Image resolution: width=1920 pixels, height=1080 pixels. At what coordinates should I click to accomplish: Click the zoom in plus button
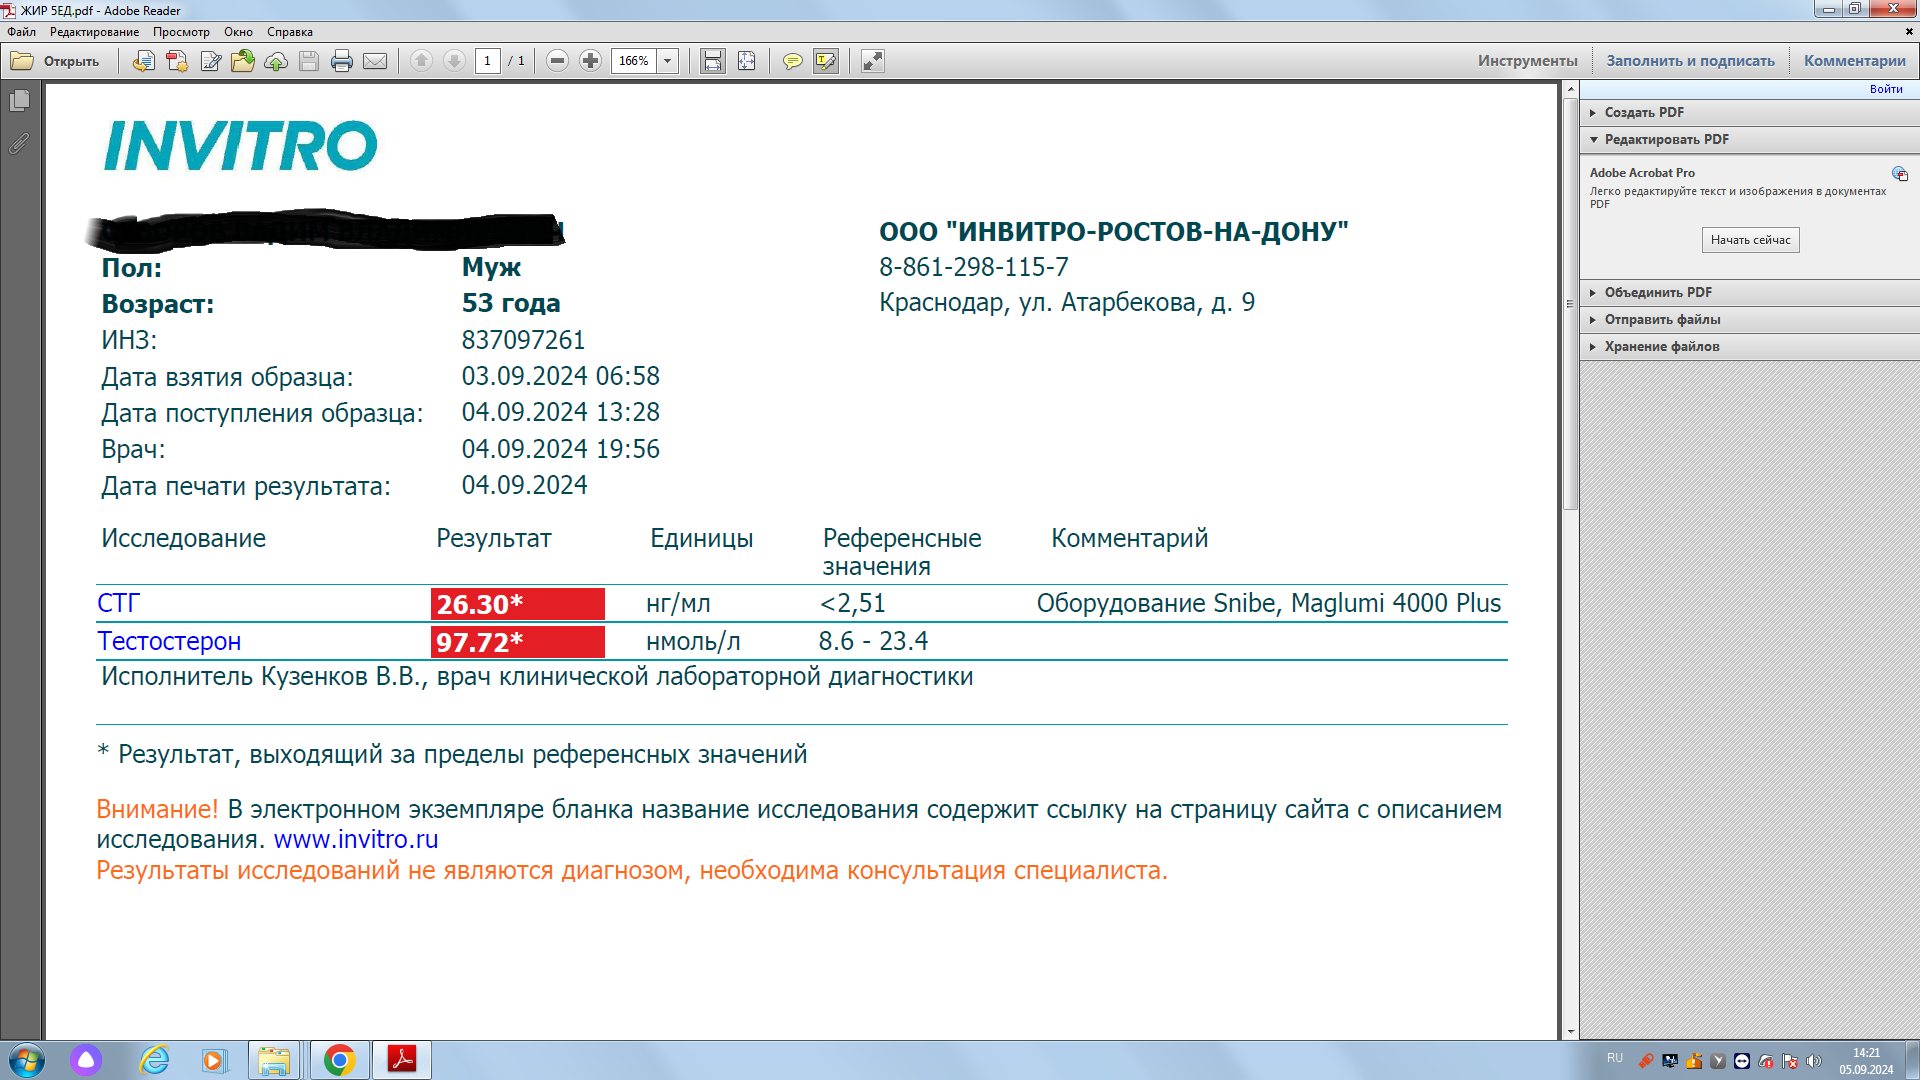click(x=591, y=61)
